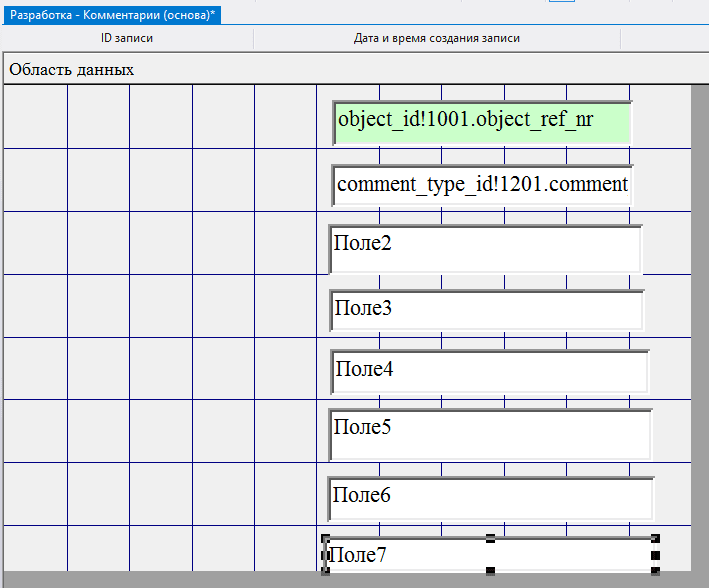The height and width of the screenshot is (588, 709).
Task: Click bottom-right resize handle of Поле7
Action: [x=656, y=571]
